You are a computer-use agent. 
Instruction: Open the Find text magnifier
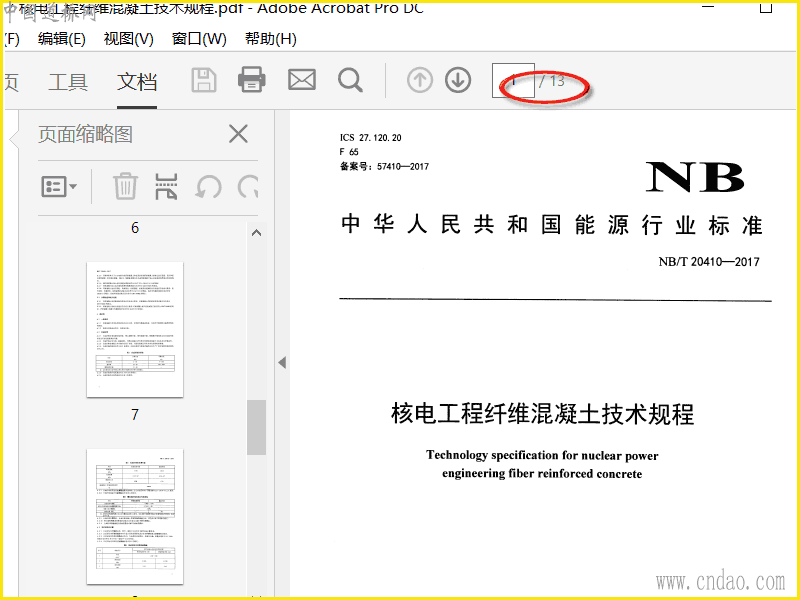[351, 80]
